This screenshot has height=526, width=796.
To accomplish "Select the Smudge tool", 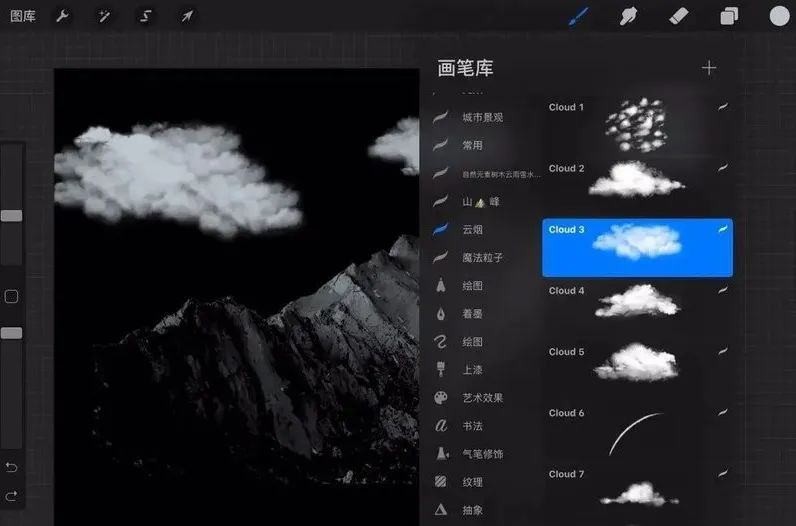I will 629,16.
